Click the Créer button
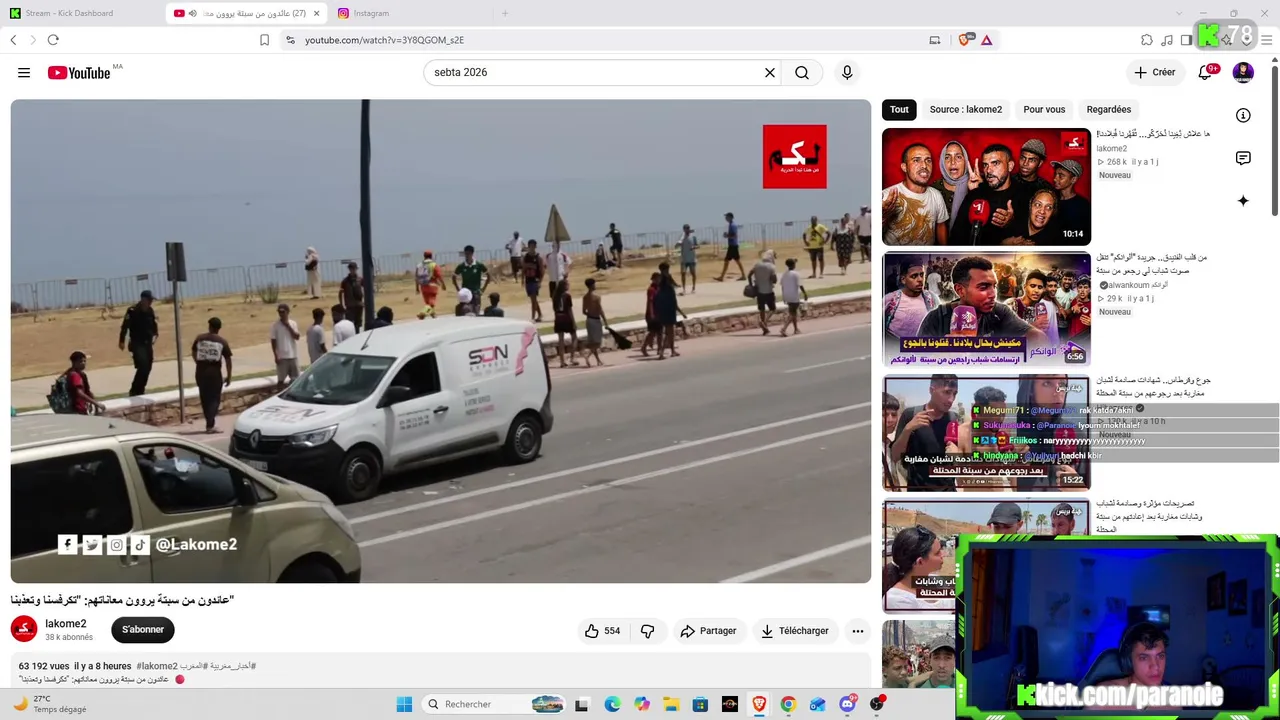 tap(1154, 72)
